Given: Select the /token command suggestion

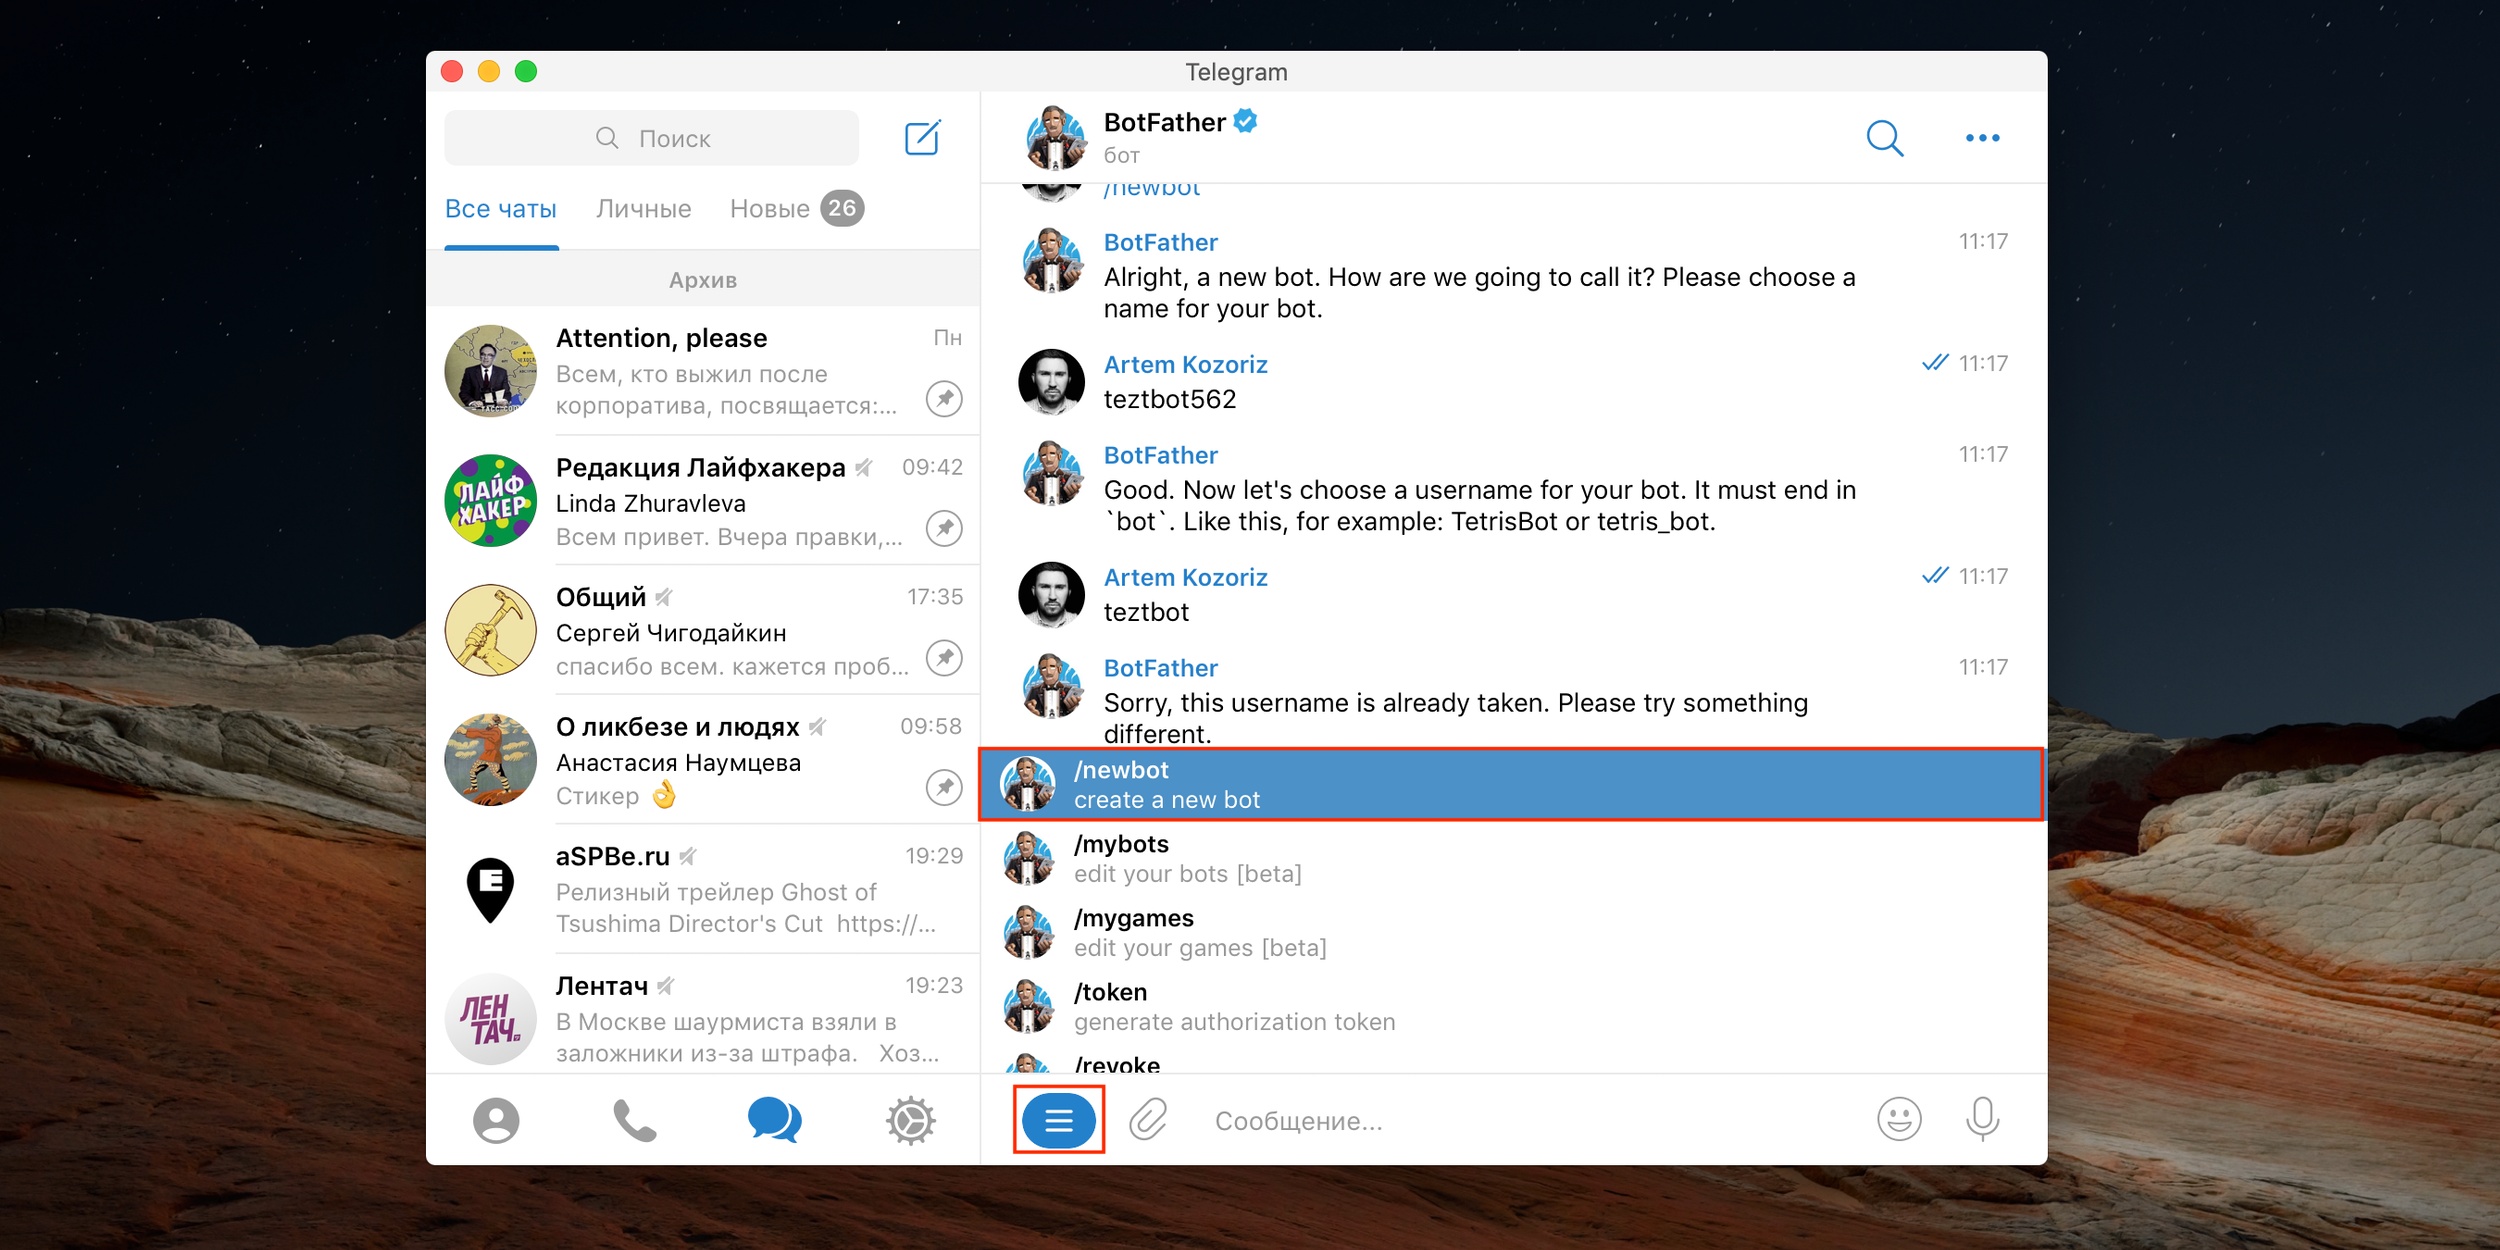Looking at the screenshot, I should point(1512,1007).
